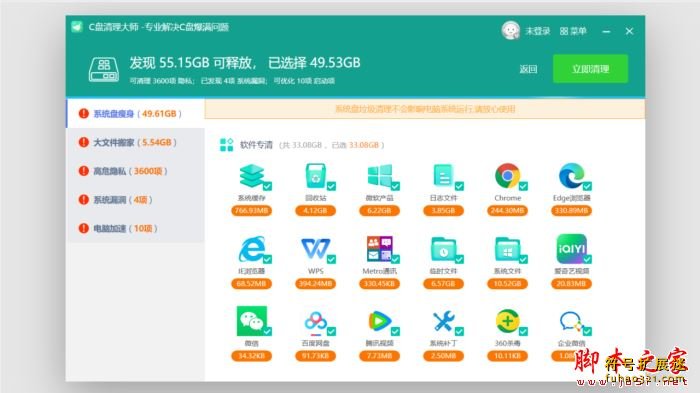Click the 6.22GB size badge
Viewport: 700px width, 393px height.
click(x=379, y=210)
